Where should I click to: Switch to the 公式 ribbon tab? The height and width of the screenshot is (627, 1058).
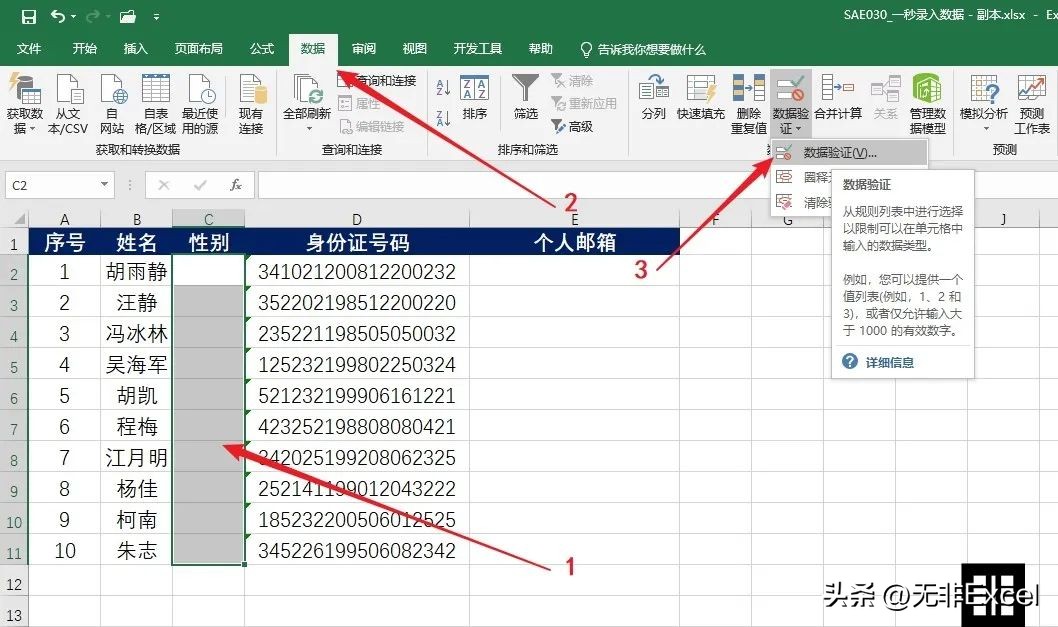[261, 47]
